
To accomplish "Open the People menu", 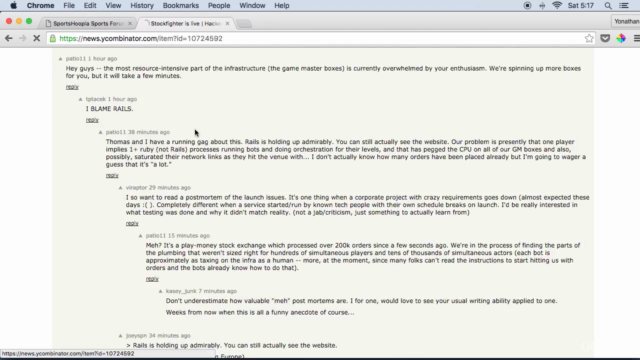I will [219, 6].
